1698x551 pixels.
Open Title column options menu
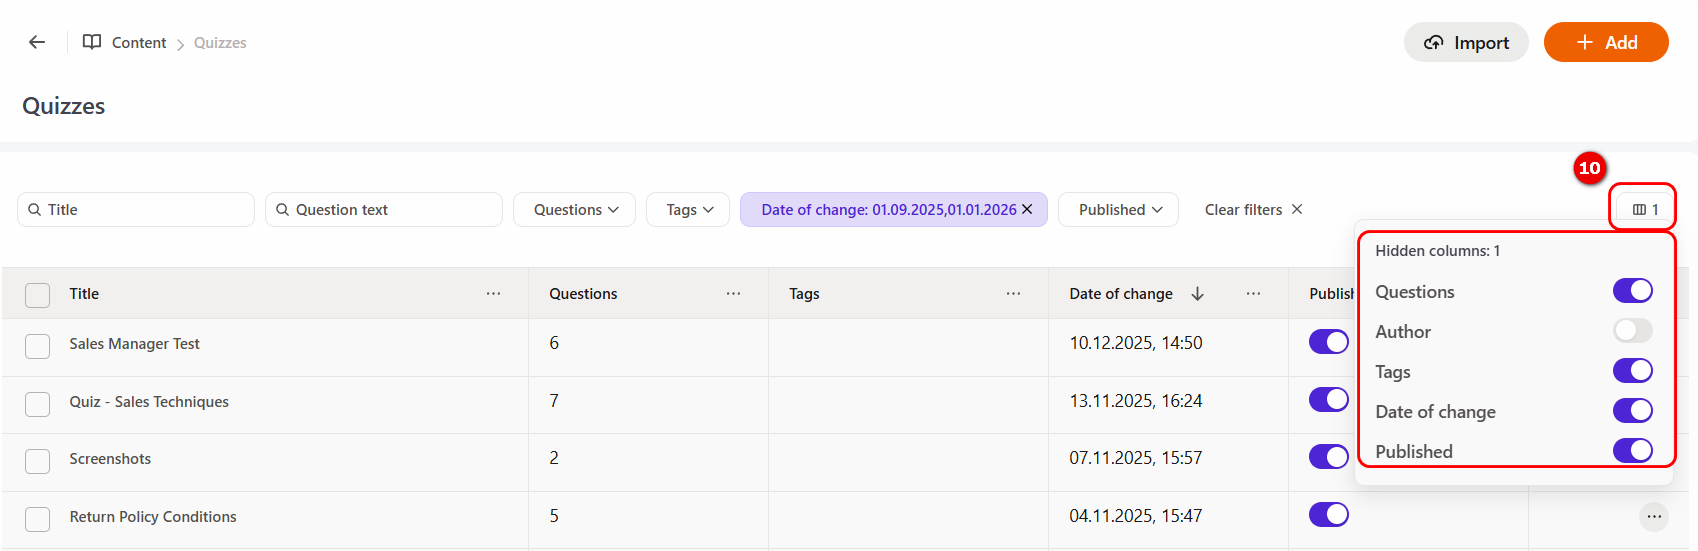pos(493,293)
